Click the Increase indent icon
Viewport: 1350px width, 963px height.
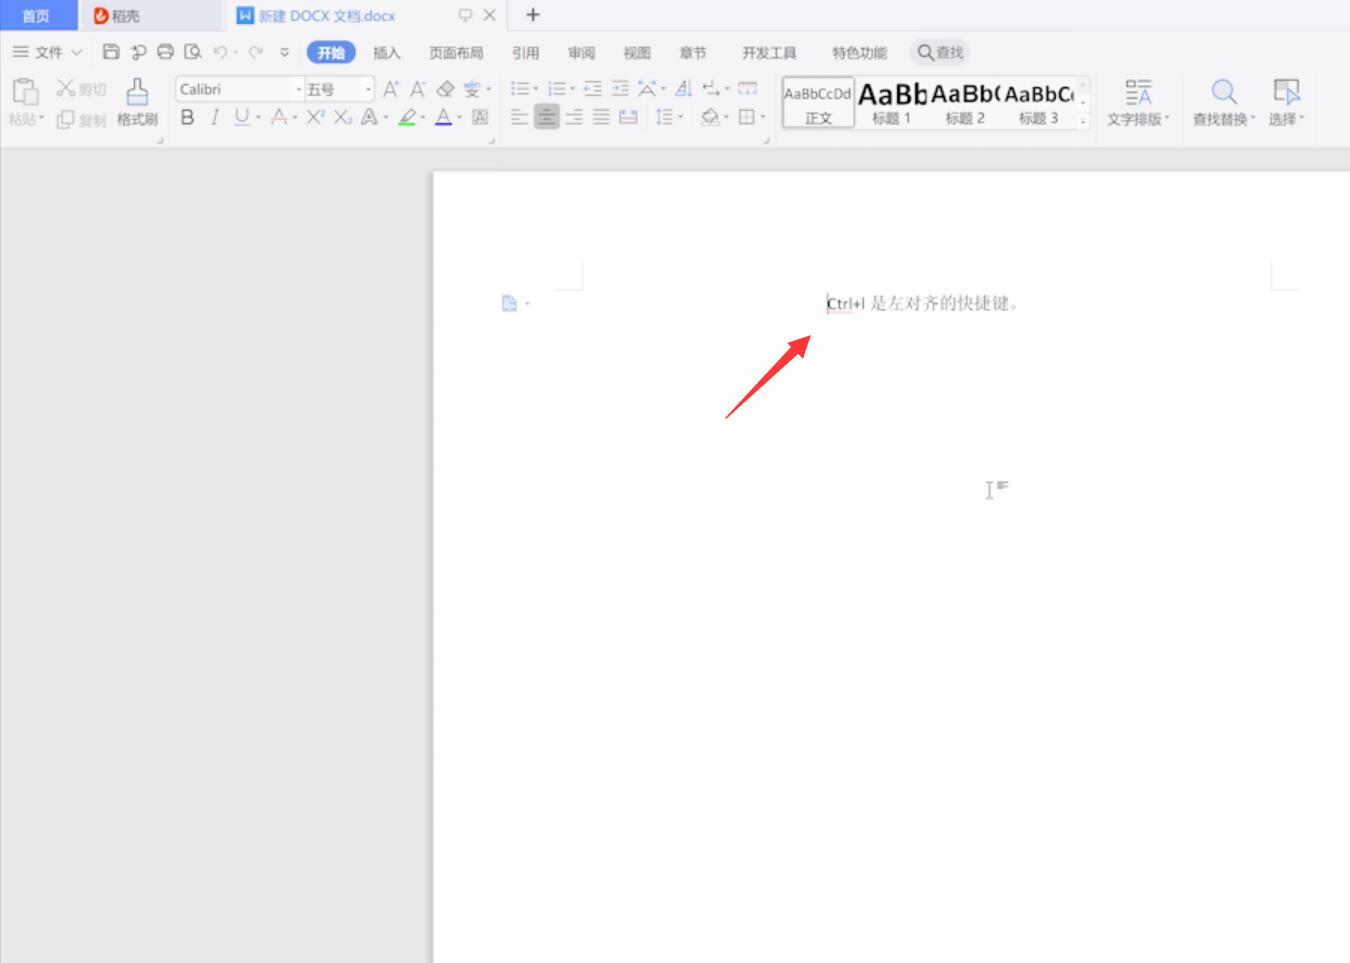tap(620, 89)
